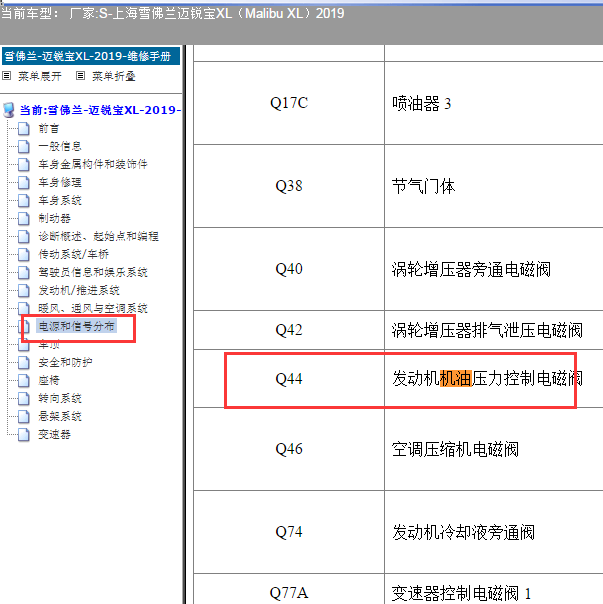Click 变速器控制电磁阀 1 description
This screenshot has width=603, height=604.
pyautogui.click(x=462, y=593)
